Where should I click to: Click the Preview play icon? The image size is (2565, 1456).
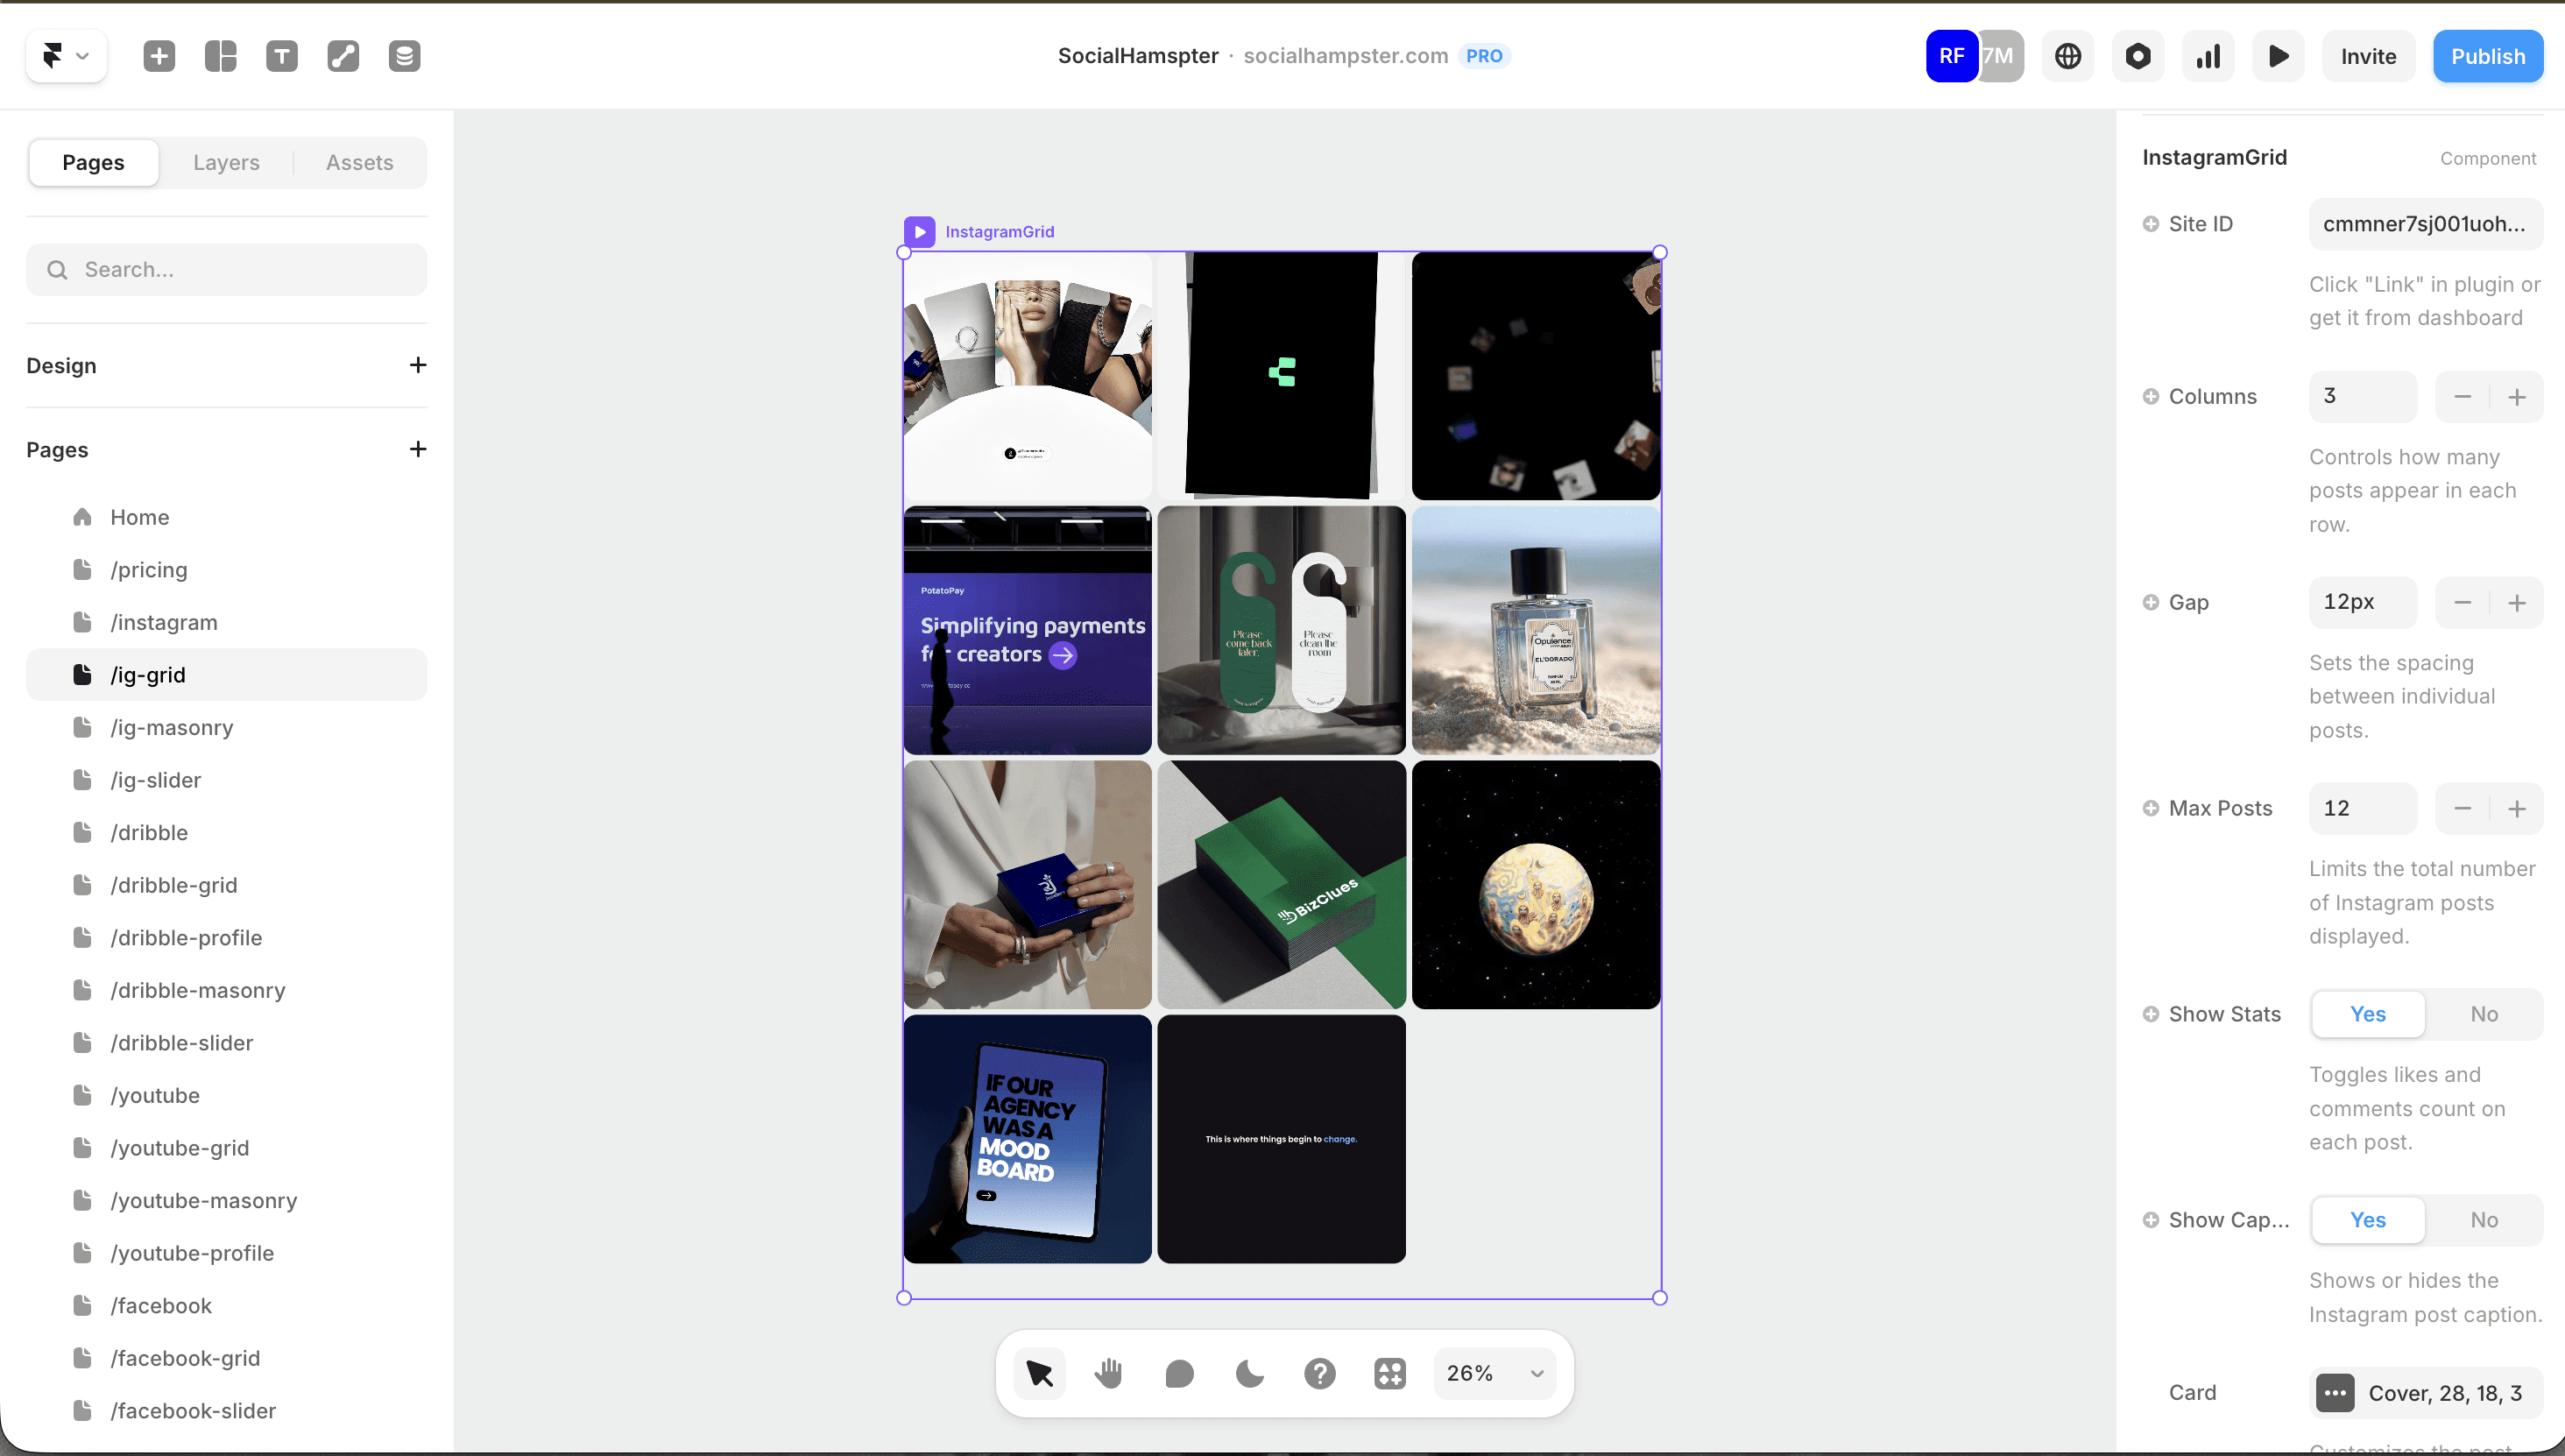click(x=2278, y=56)
